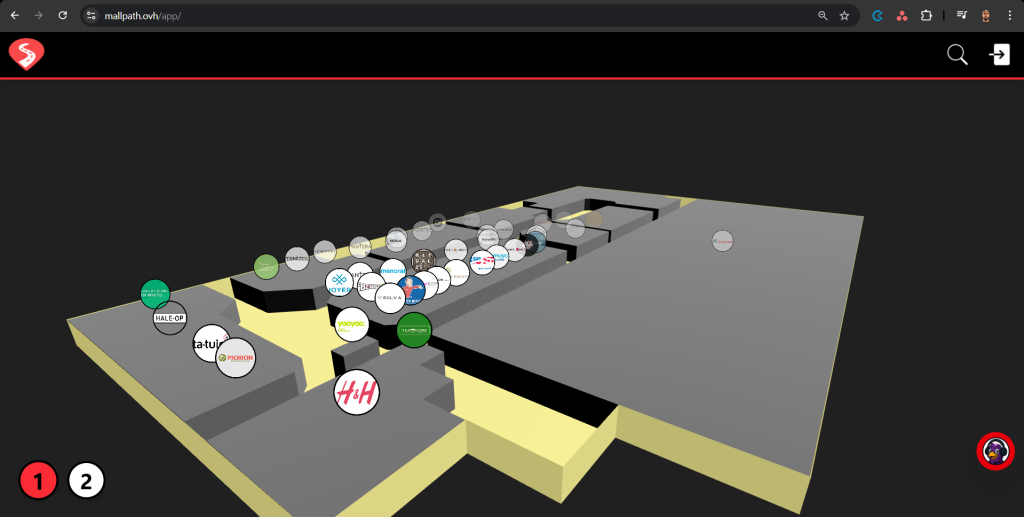1024x517 pixels.
Task: Select the HALE-OP store marker
Action: pos(170,318)
